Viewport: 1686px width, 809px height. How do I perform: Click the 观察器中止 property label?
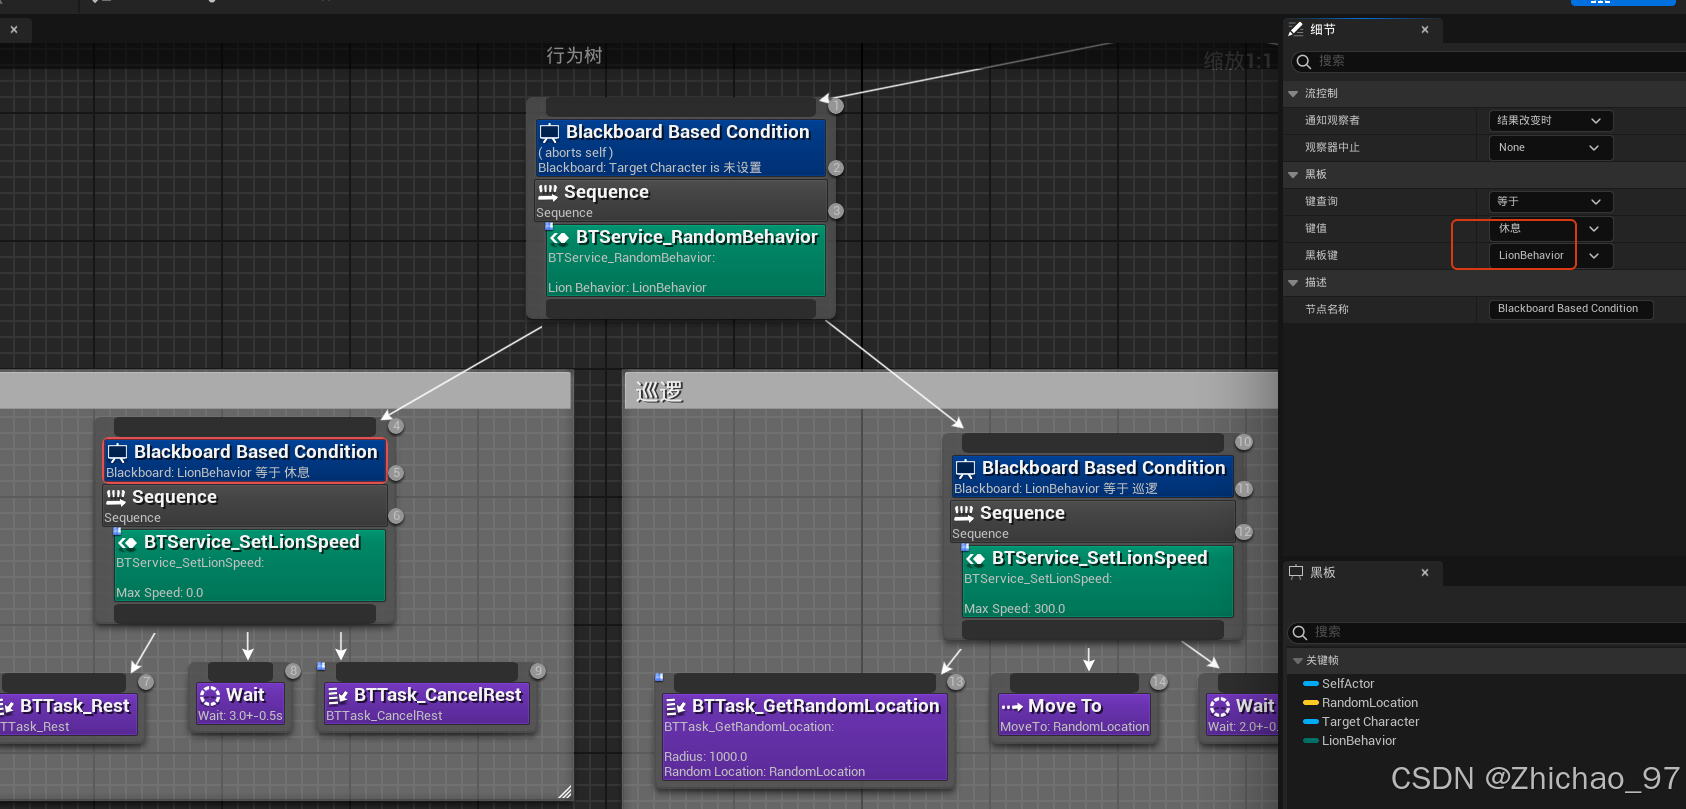[x=1332, y=148]
